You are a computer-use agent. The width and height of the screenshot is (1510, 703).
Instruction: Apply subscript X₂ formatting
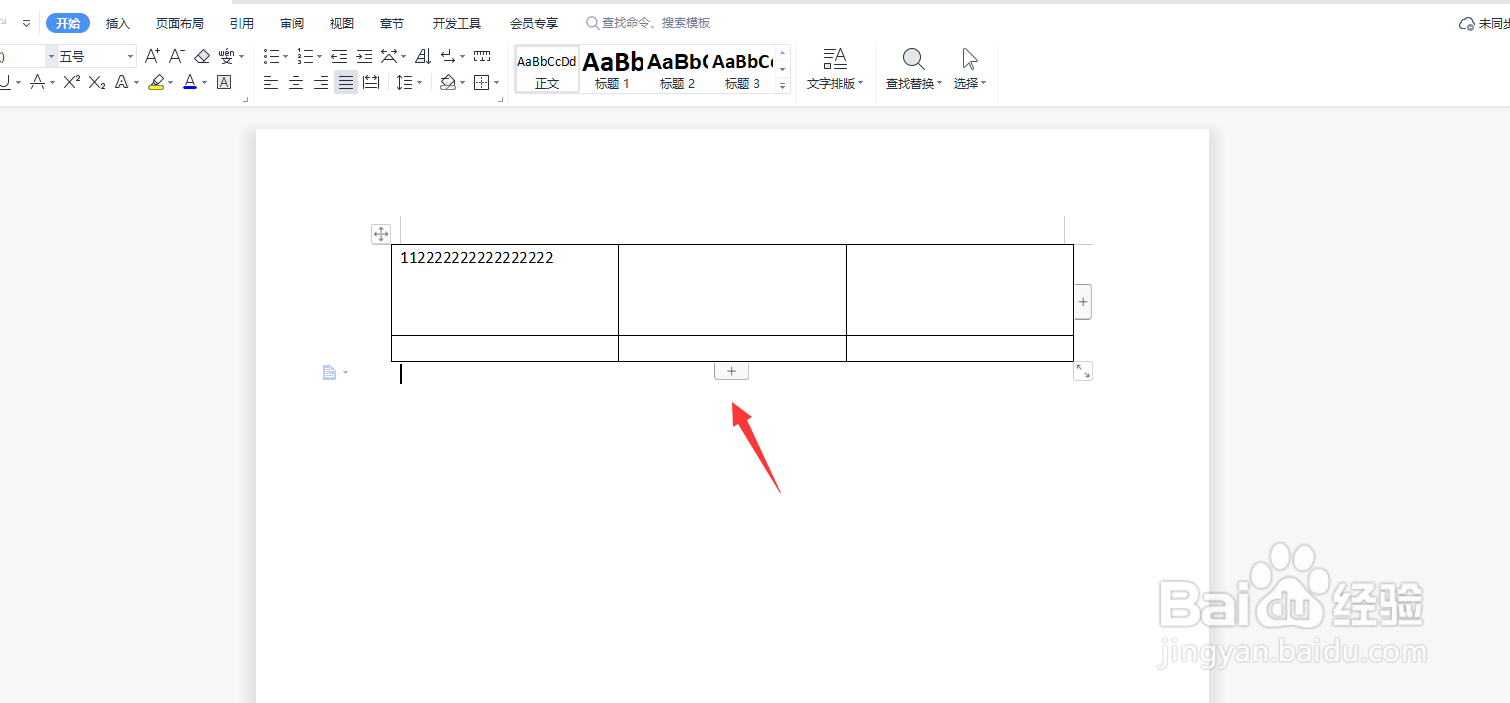pyautogui.click(x=97, y=82)
